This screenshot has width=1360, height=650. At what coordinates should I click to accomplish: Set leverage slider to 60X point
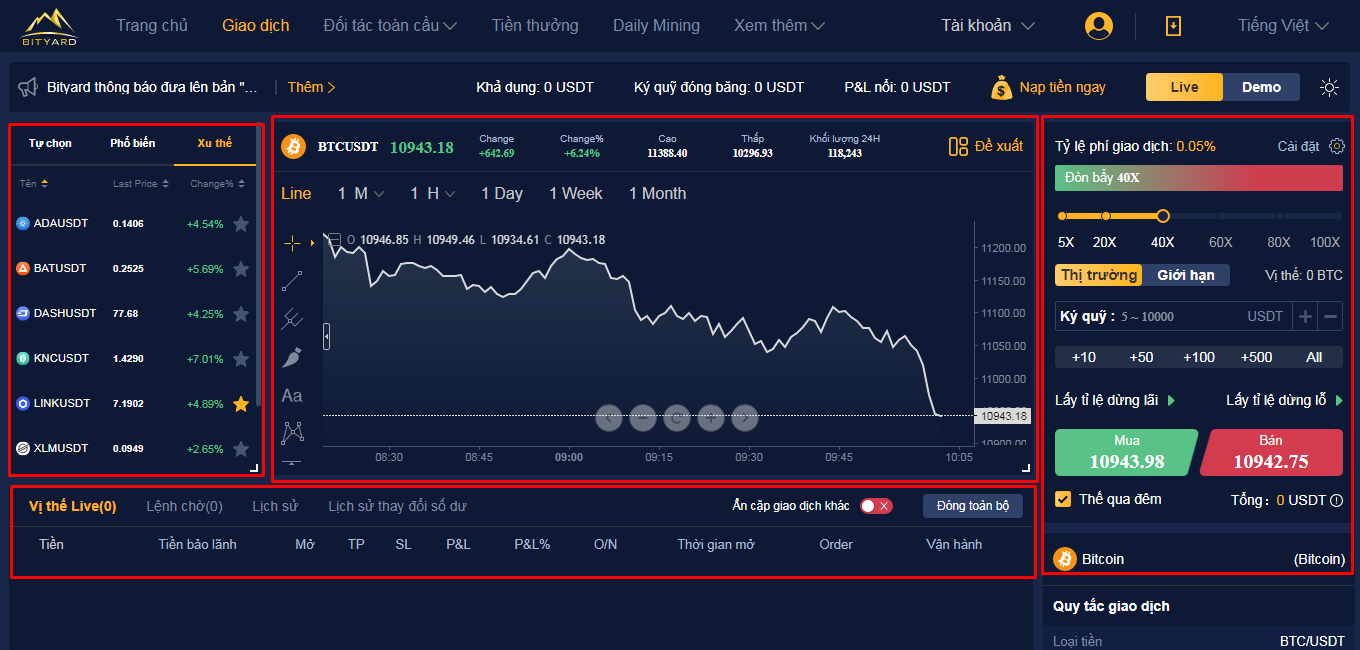pyautogui.click(x=1221, y=215)
